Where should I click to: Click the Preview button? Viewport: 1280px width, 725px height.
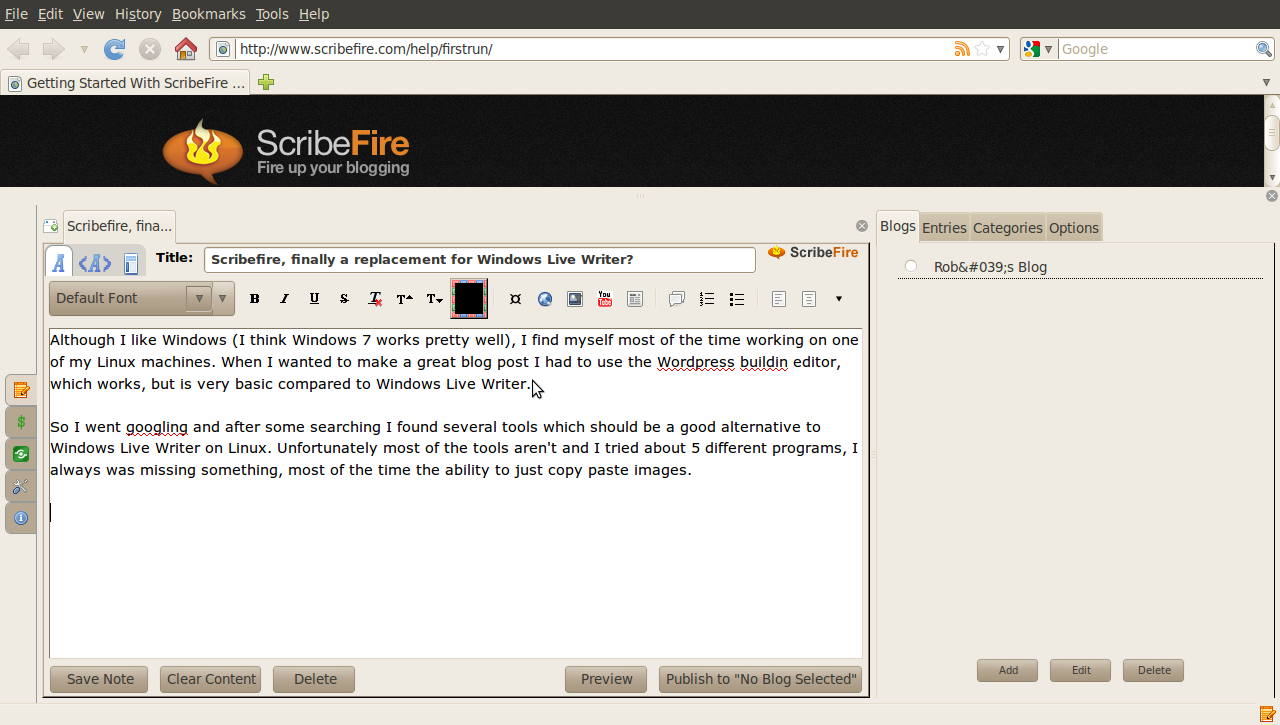coord(606,679)
